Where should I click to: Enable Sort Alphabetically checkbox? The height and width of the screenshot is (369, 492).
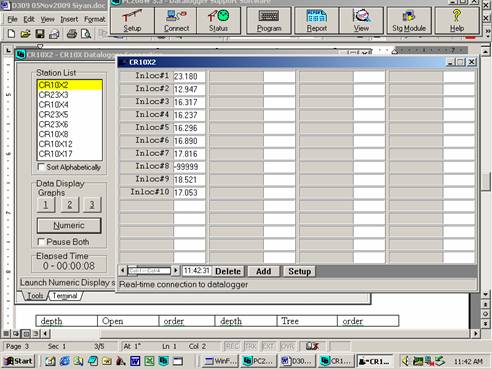click(41, 167)
